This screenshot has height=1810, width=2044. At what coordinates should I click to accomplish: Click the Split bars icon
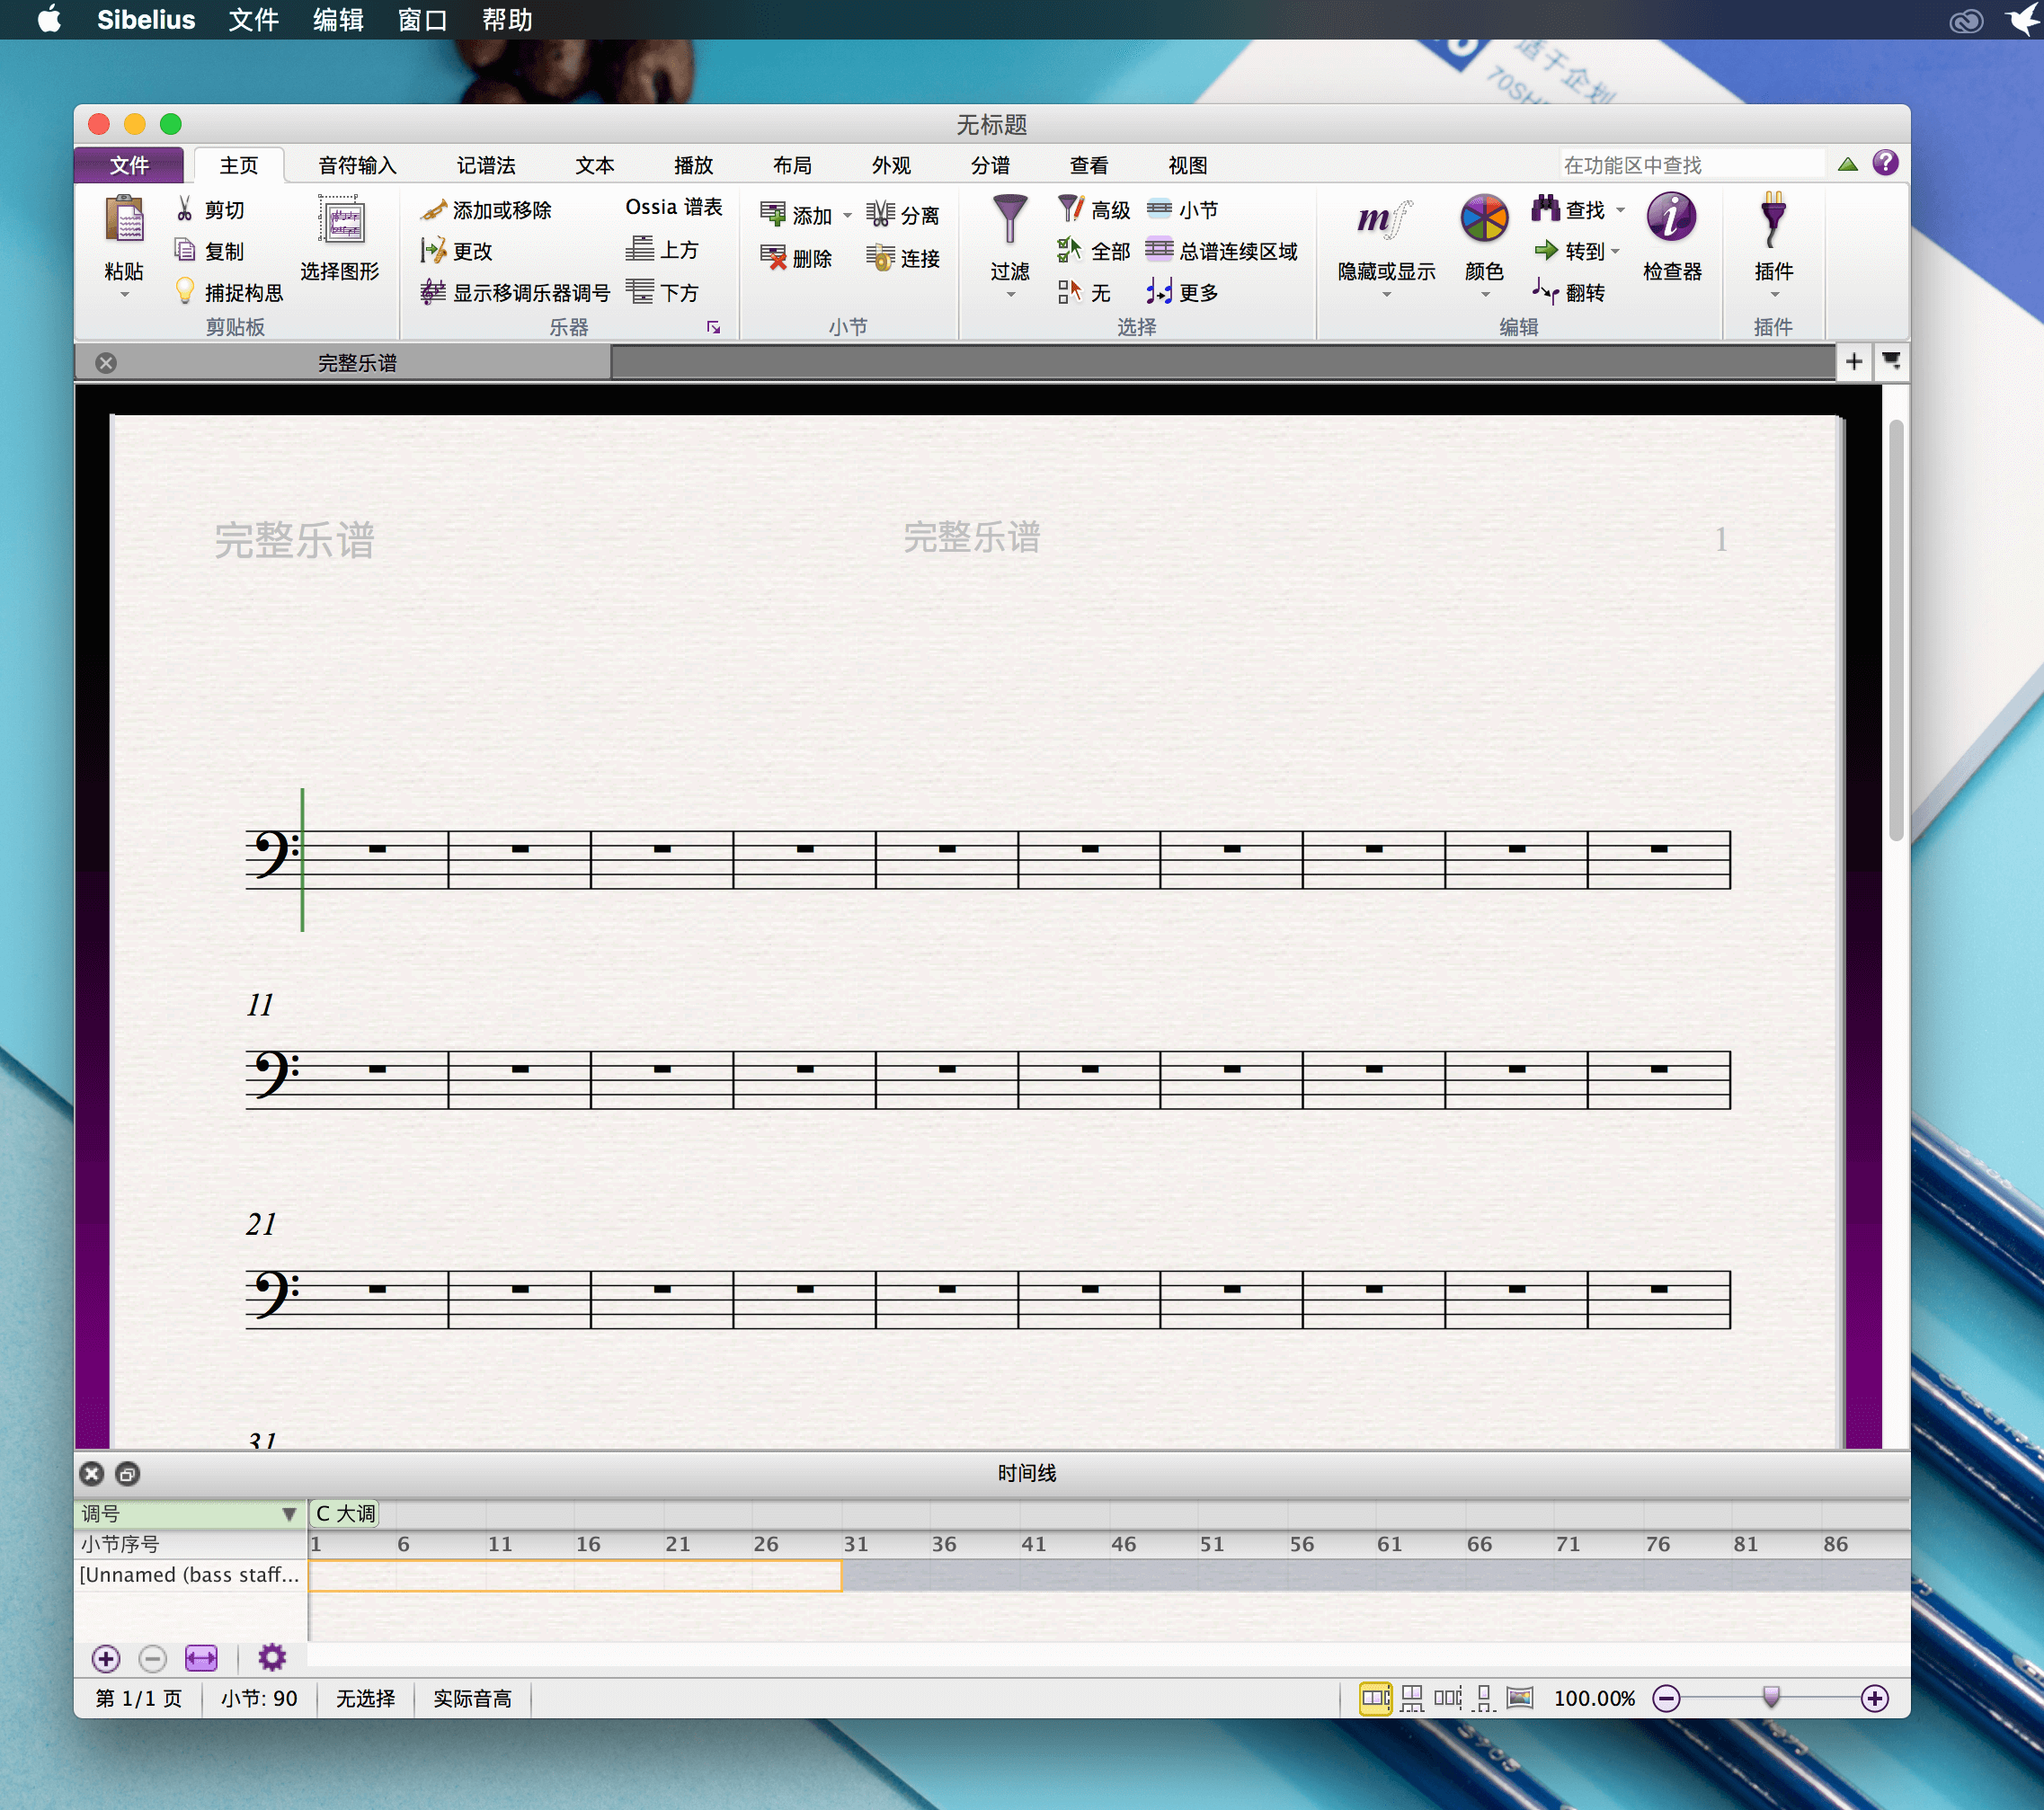[880, 214]
